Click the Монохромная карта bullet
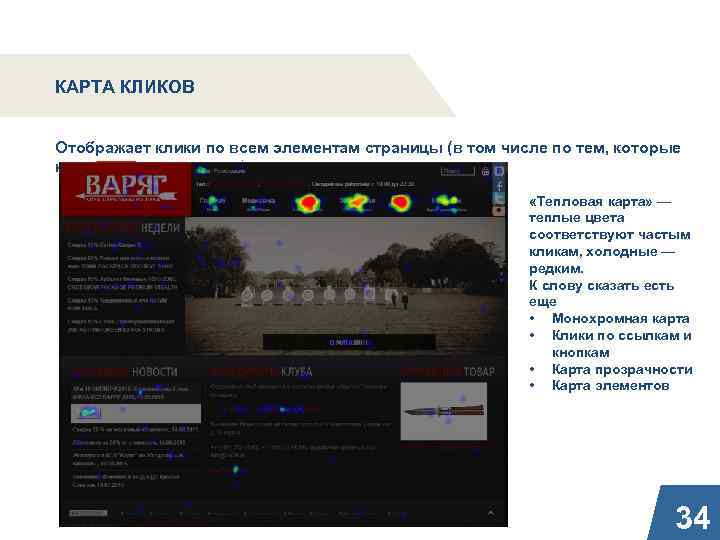The image size is (720, 540). (620, 318)
